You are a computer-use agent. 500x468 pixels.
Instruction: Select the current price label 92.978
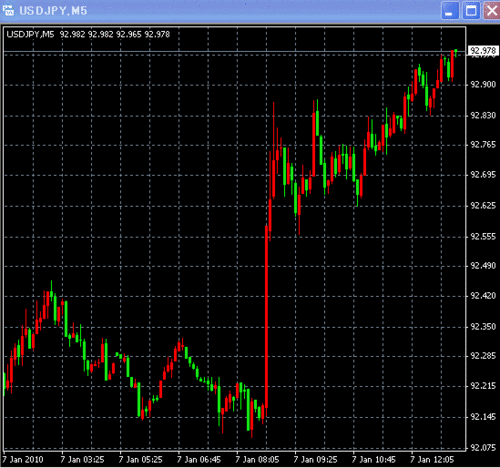[x=483, y=51]
